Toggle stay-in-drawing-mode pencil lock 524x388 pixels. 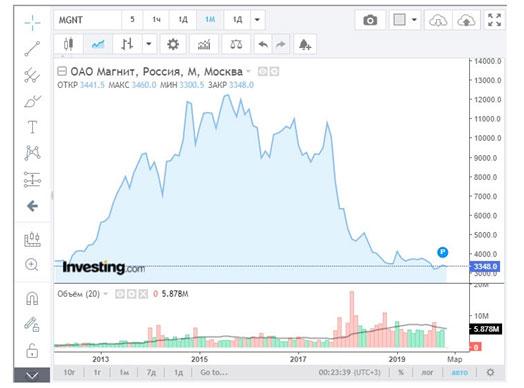click(x=32, y=325)
